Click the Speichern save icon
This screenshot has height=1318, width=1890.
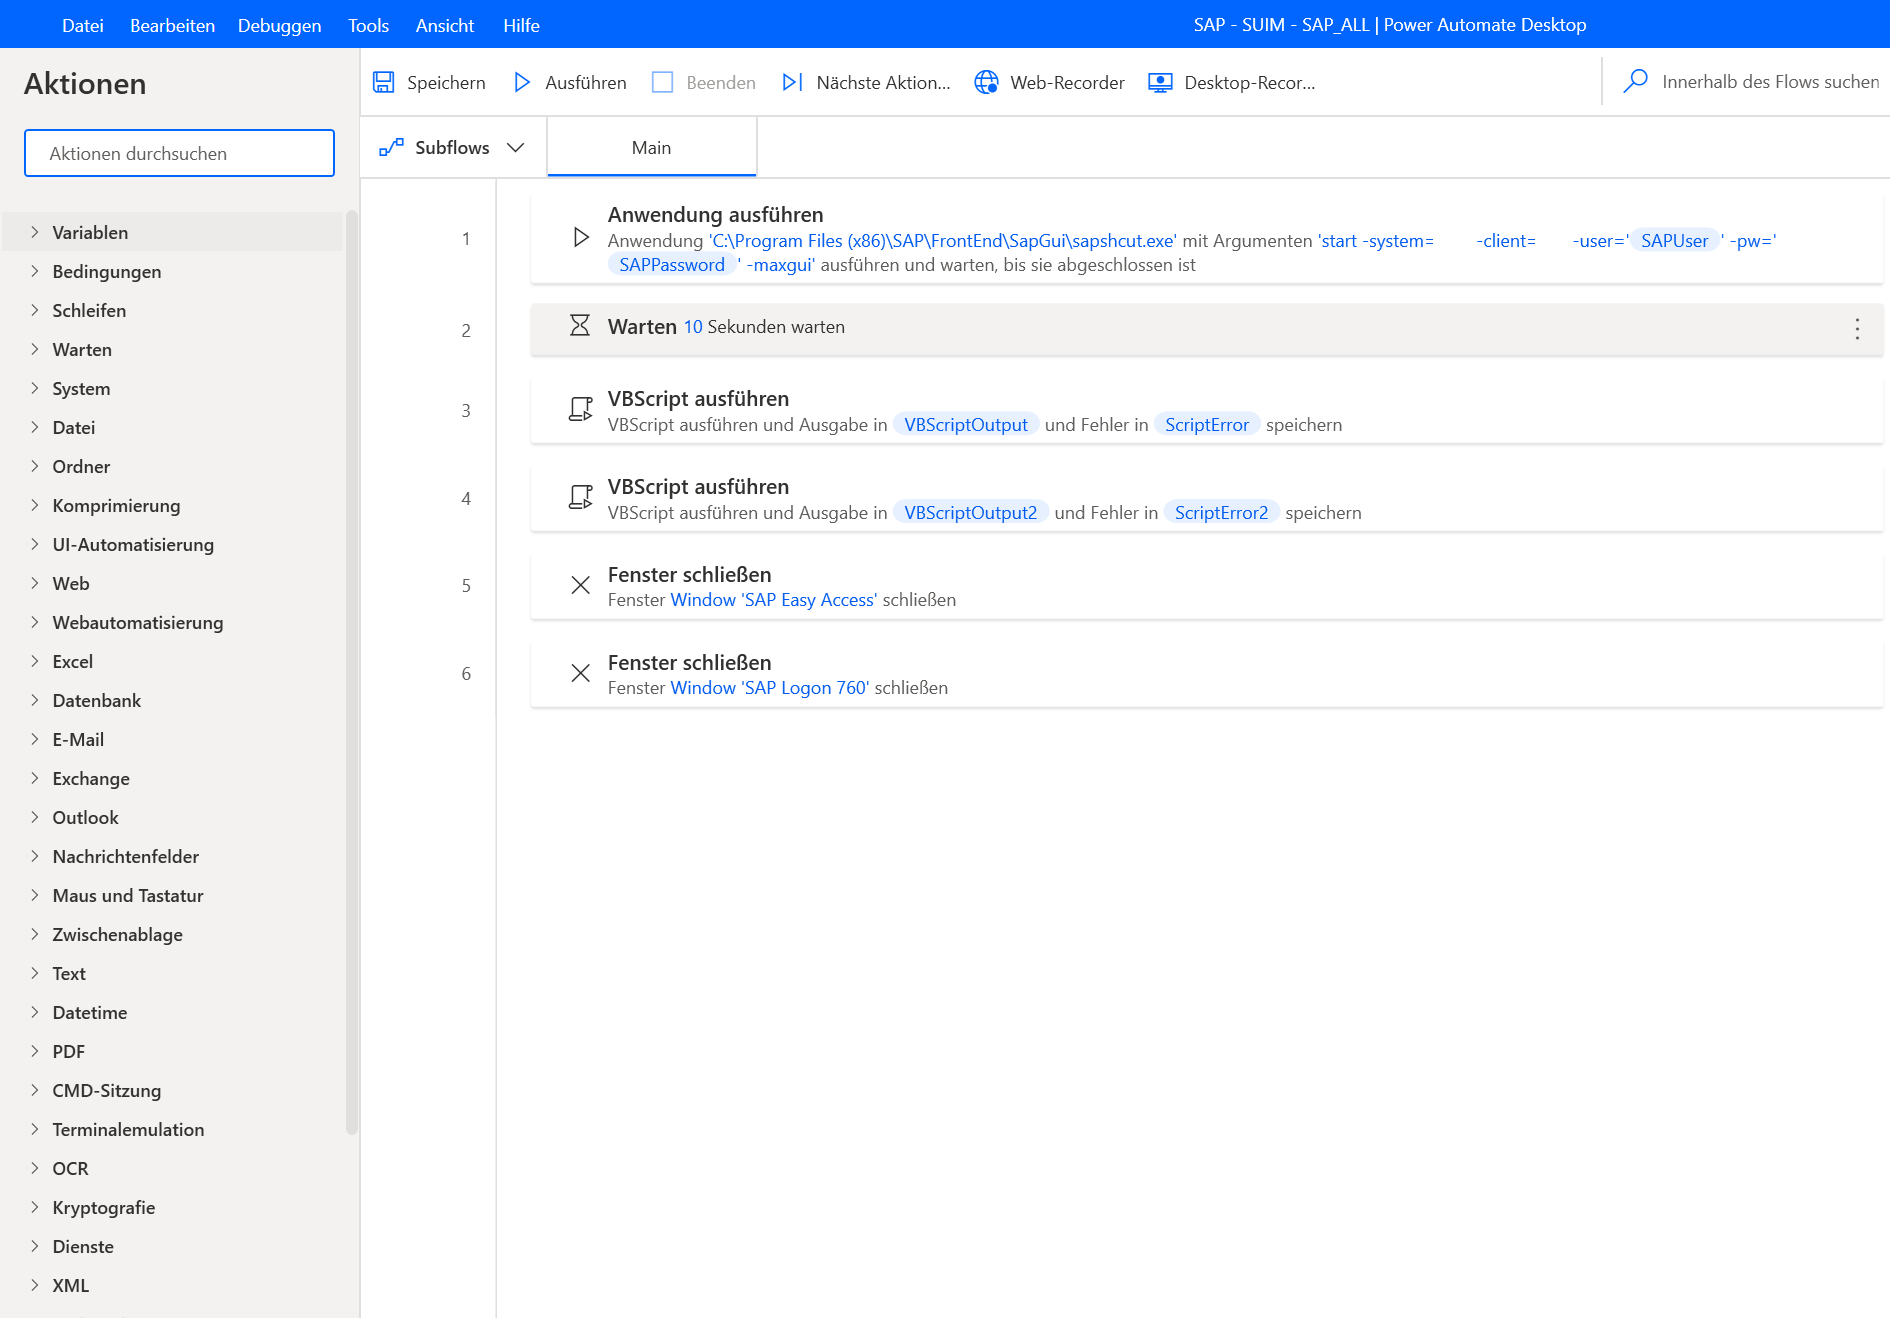(384, 82)
